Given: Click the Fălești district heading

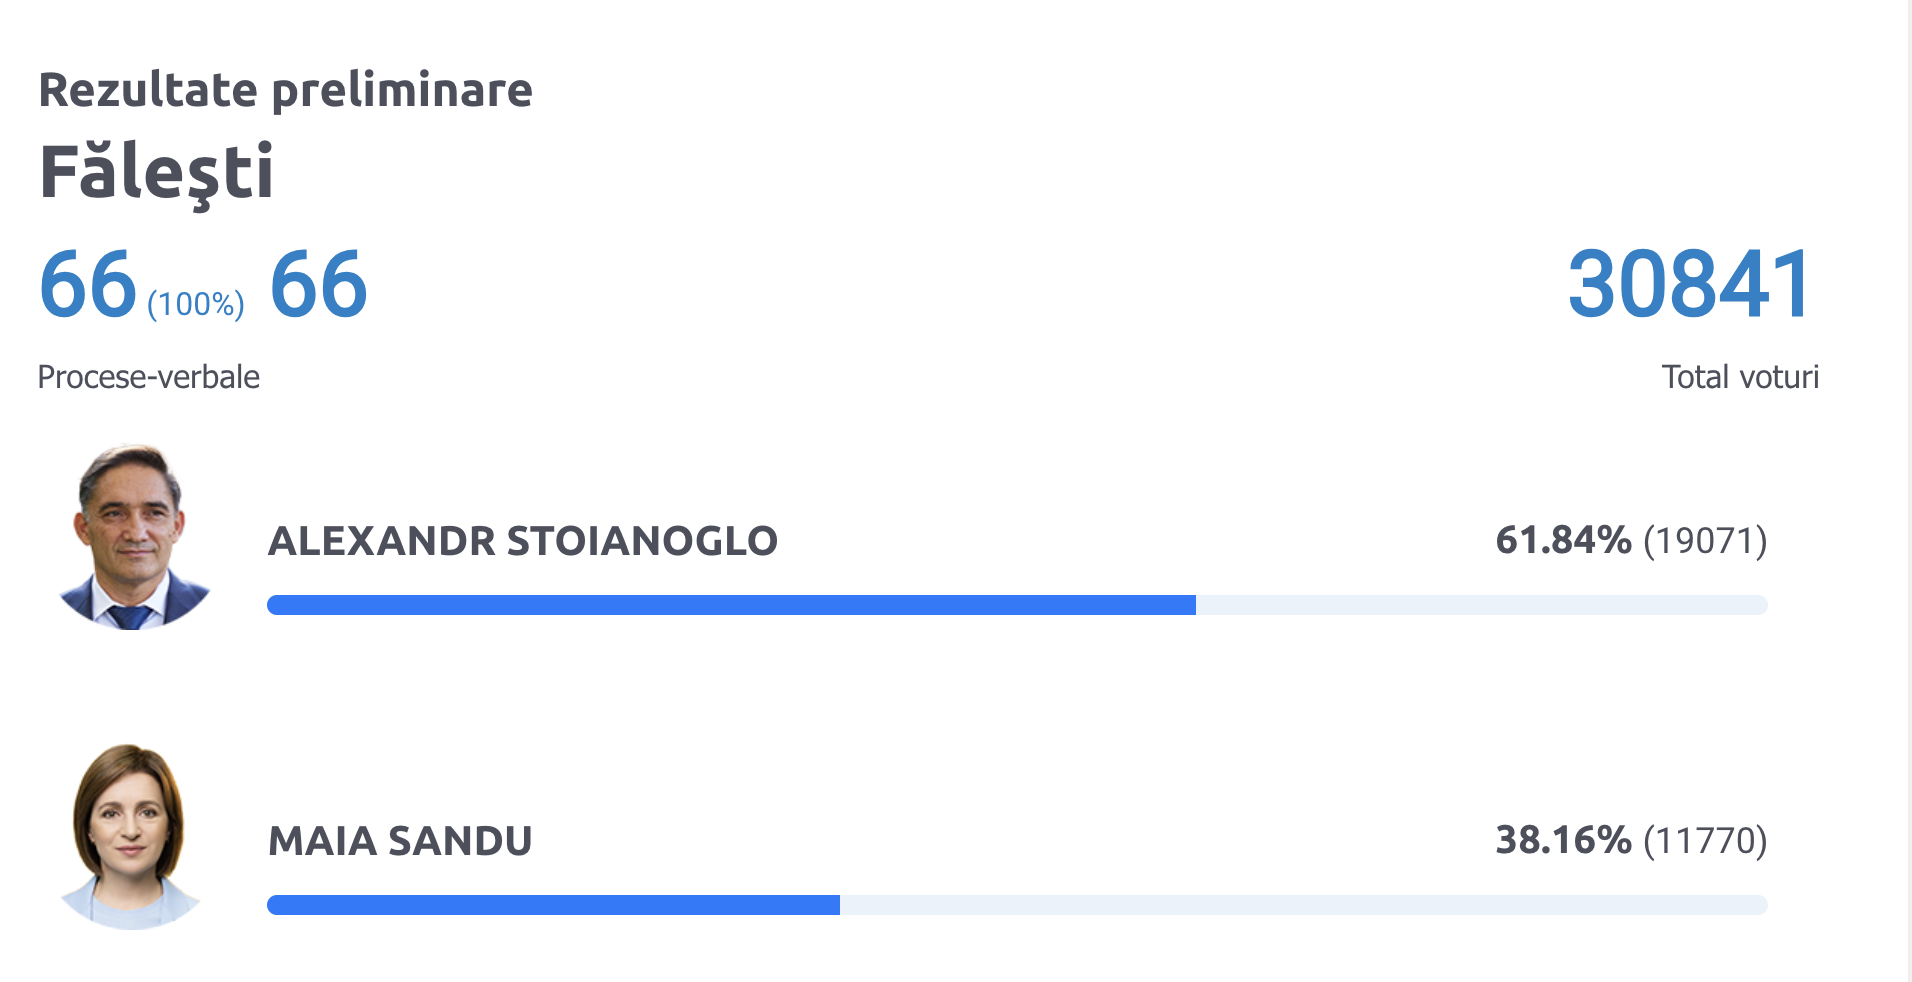Looking at the screenshot, I should (x=156, y=173).
